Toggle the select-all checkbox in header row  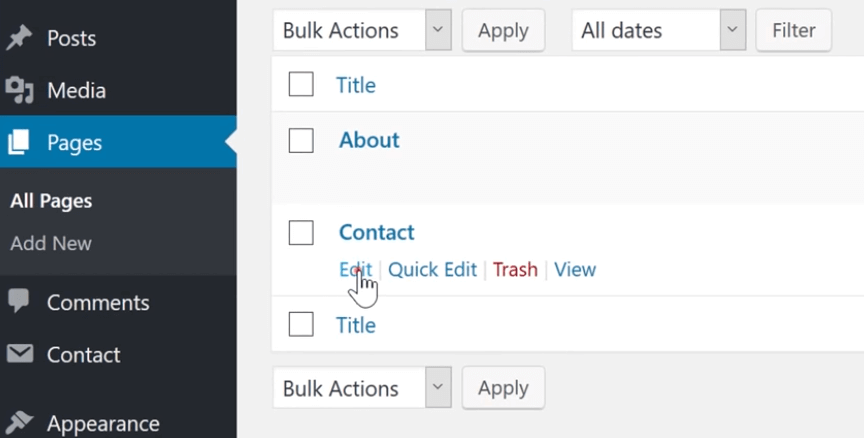[x=301, y=84]
